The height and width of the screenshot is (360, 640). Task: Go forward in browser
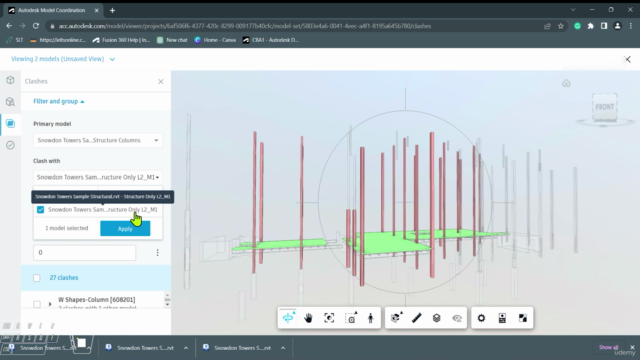(22, 26)
